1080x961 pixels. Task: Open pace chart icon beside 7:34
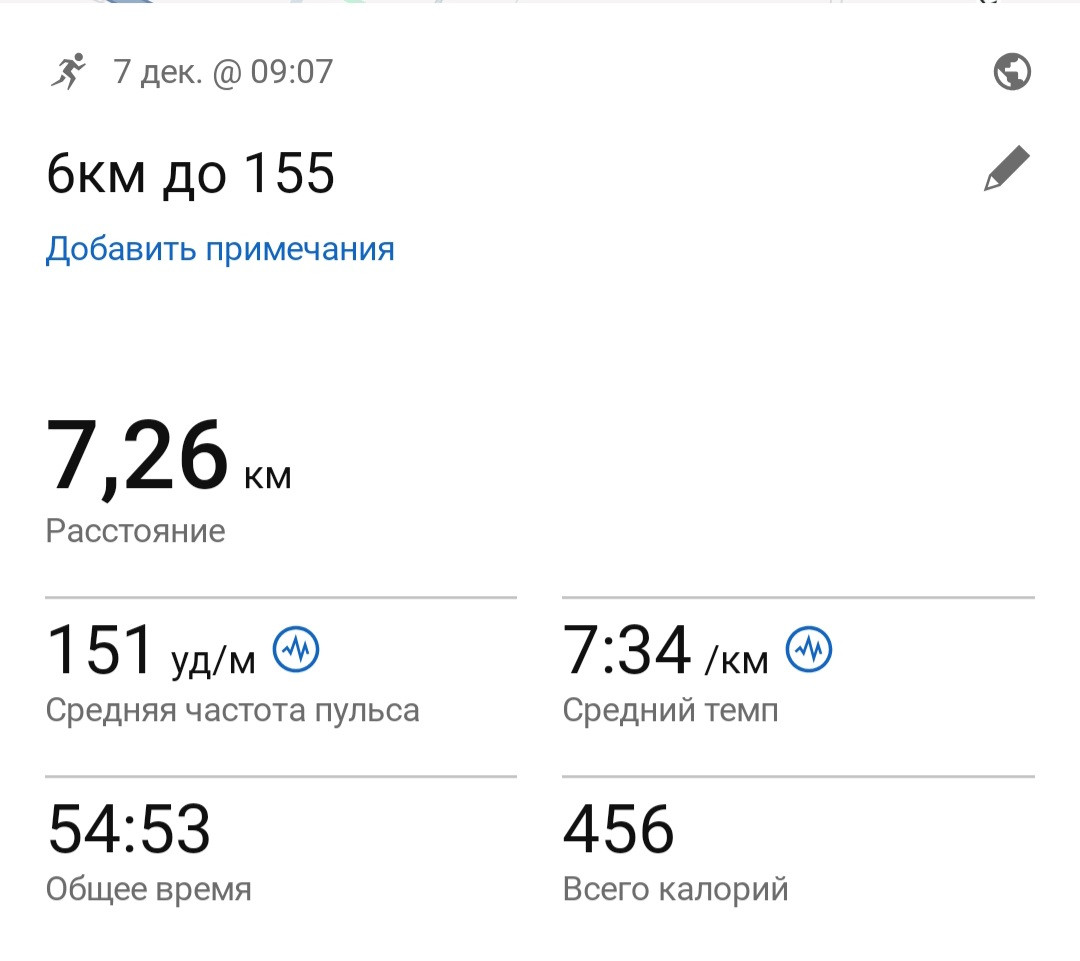tap(809, 649)
